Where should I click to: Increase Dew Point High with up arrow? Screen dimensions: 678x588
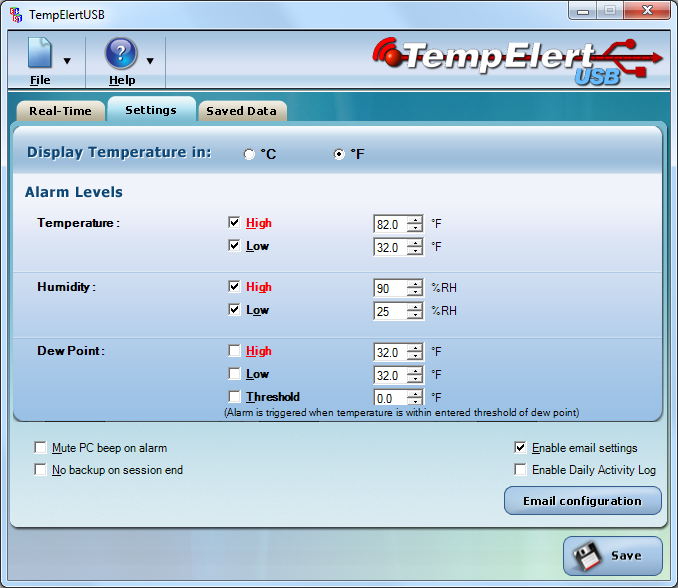415,348
